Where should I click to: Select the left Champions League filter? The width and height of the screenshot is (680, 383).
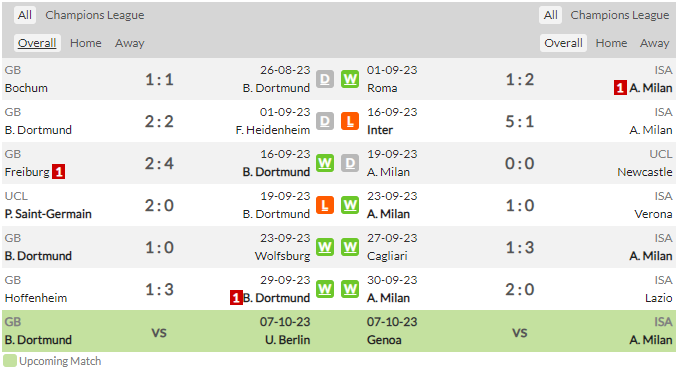pyautogui.click(x=95, y=15)
